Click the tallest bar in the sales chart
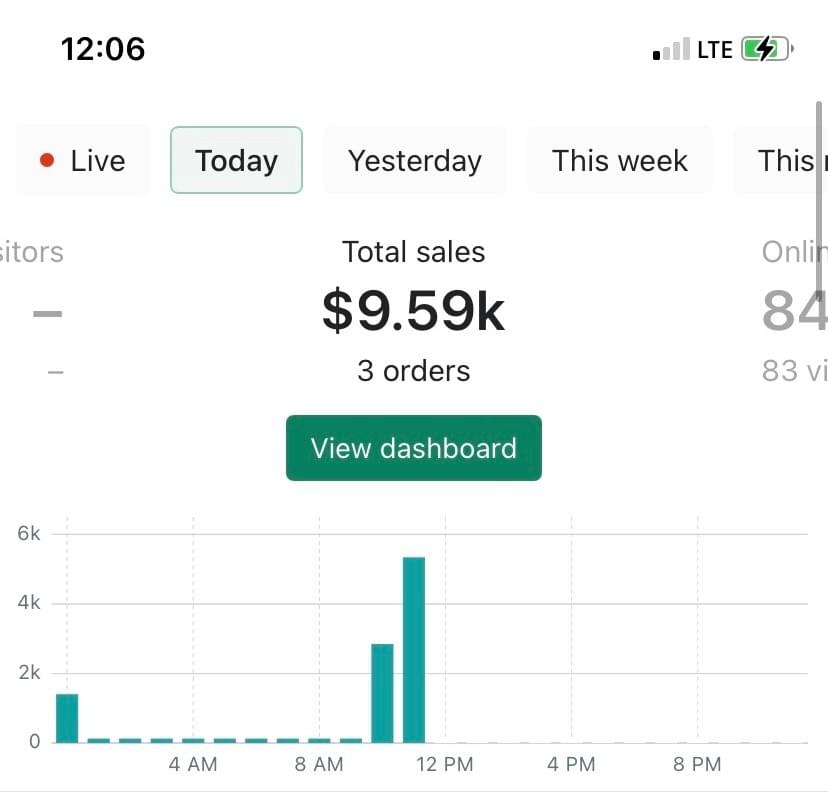This screenshot has width=828, height=792. point(414,649)
